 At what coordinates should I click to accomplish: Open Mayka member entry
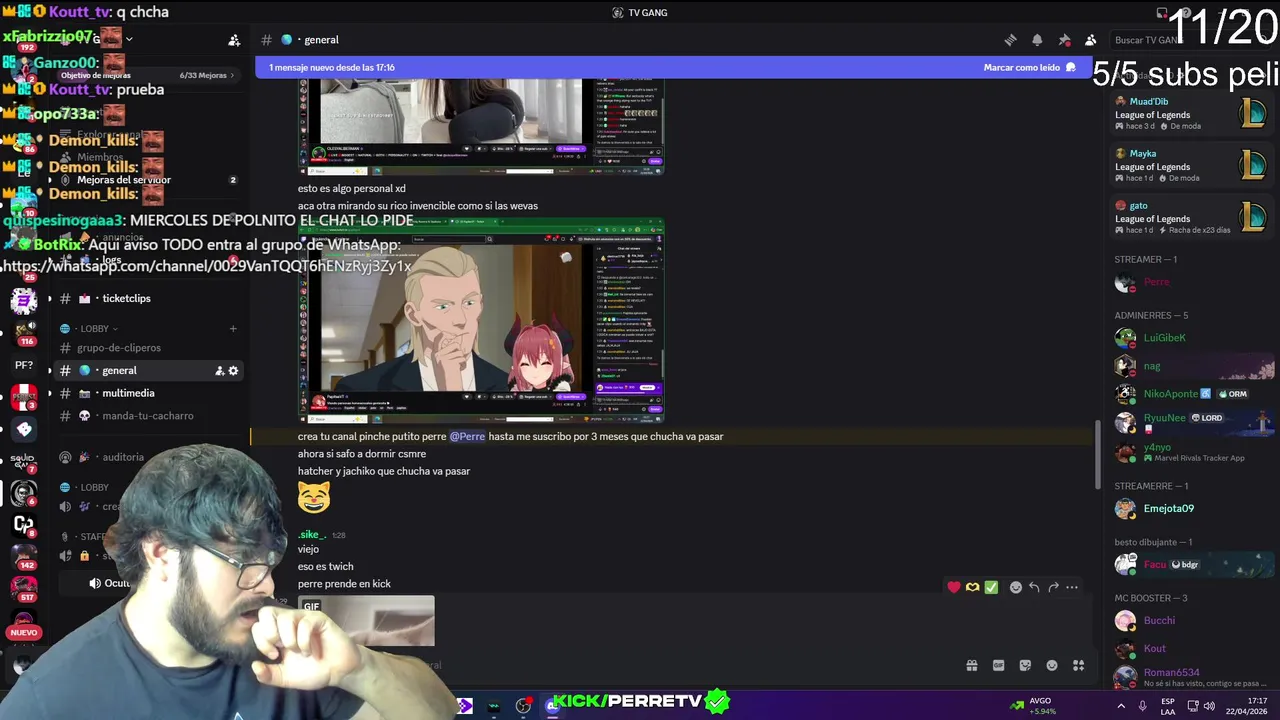pos(1190,165)
